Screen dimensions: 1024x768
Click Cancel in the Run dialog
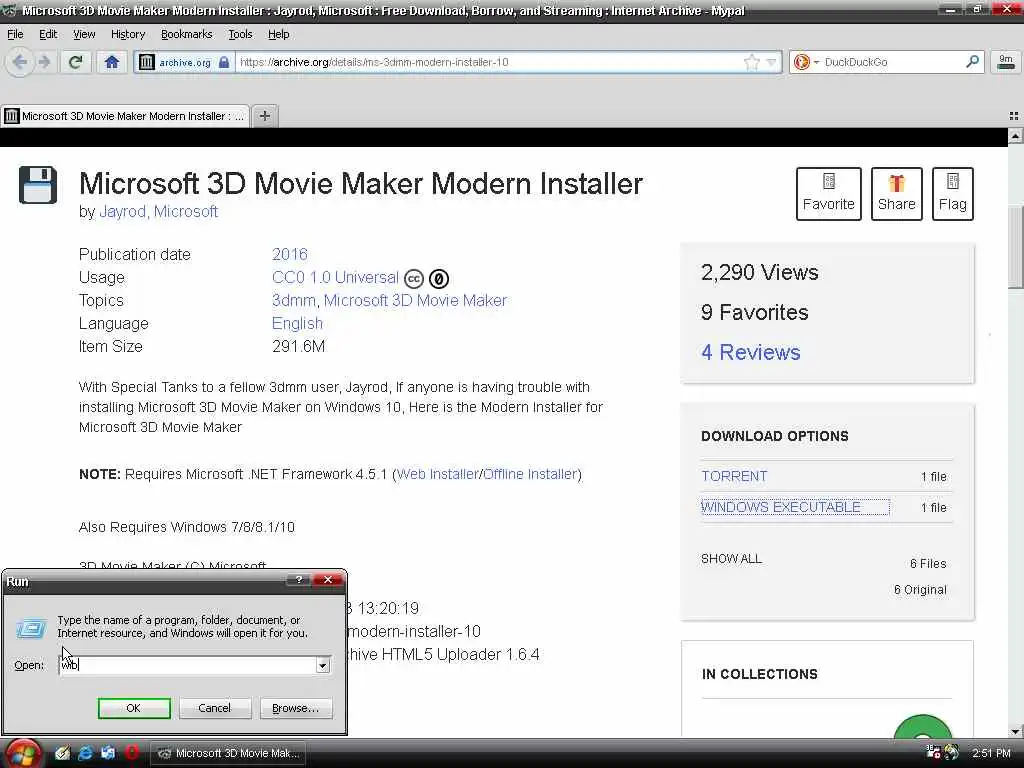point(214,708)
